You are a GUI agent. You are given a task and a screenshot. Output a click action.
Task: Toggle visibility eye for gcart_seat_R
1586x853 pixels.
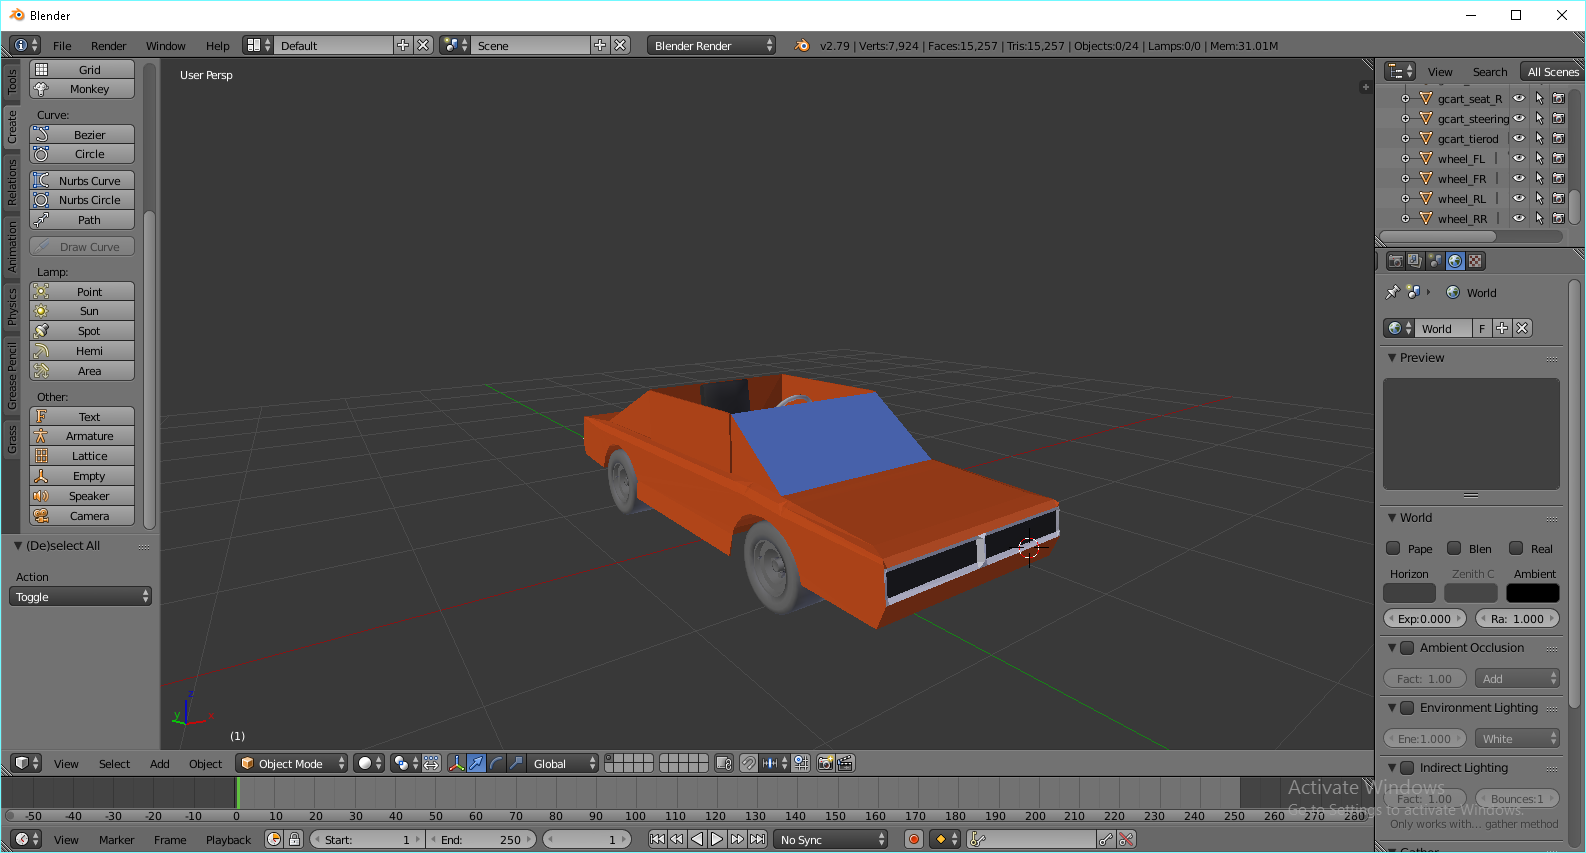coord(1519,99)
